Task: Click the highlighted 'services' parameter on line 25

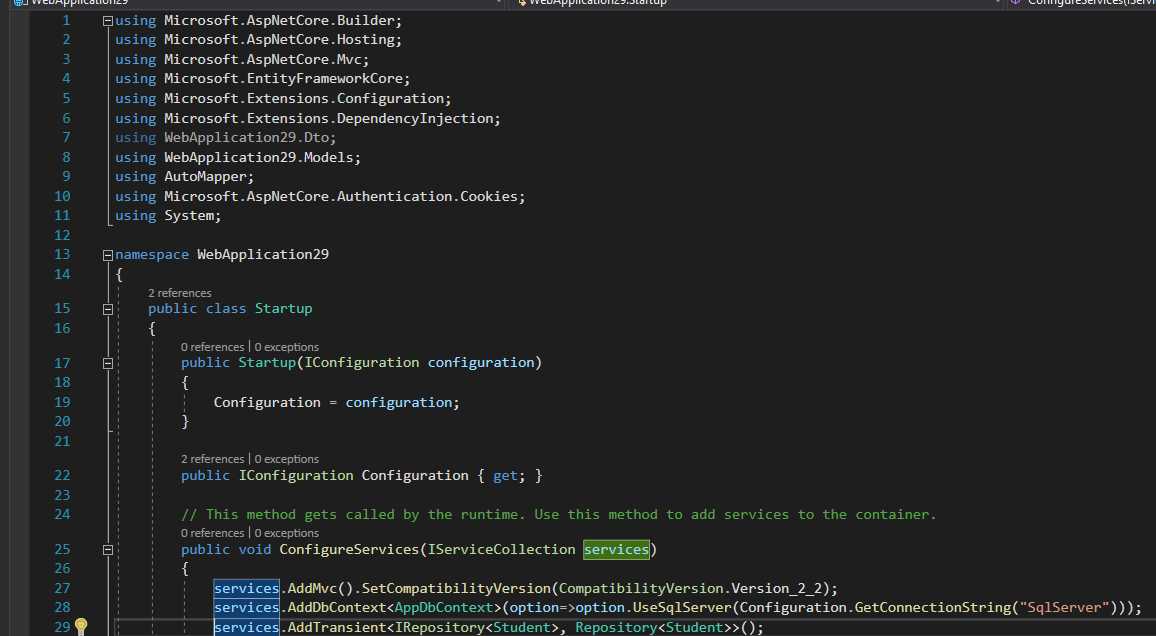Action: [616, 550]
